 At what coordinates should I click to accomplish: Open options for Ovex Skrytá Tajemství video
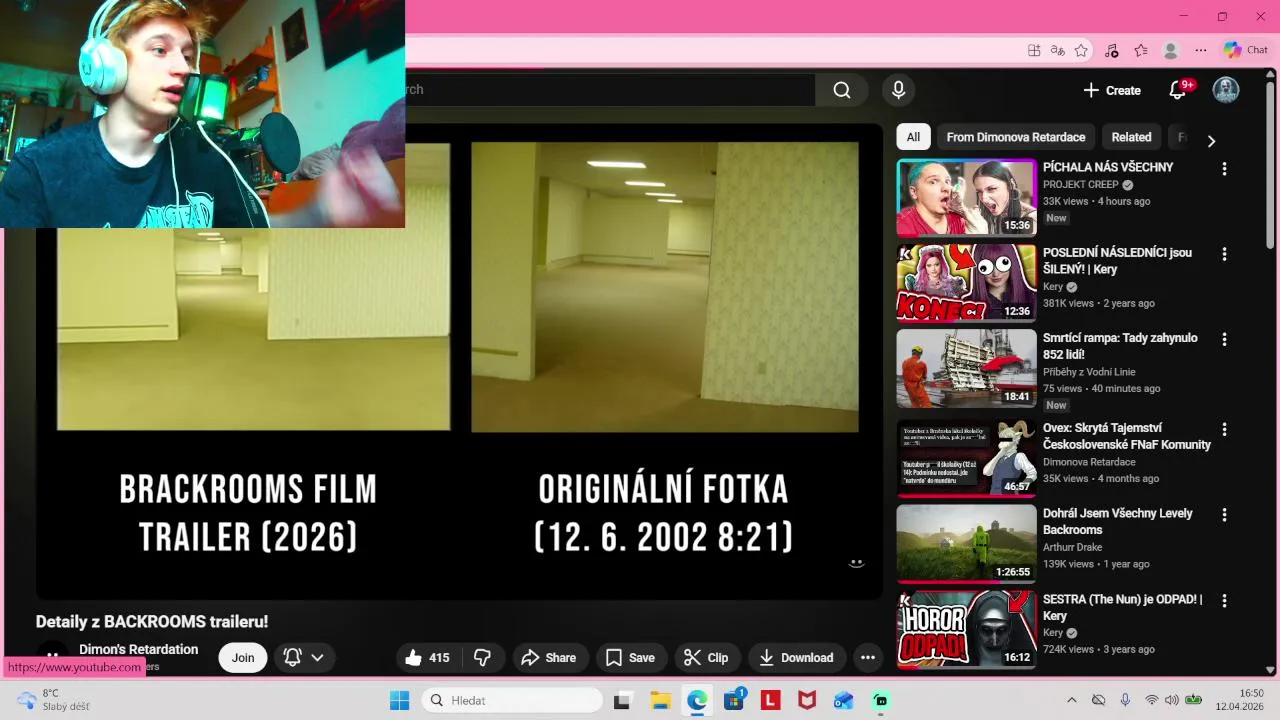(x=1224, y=430)
